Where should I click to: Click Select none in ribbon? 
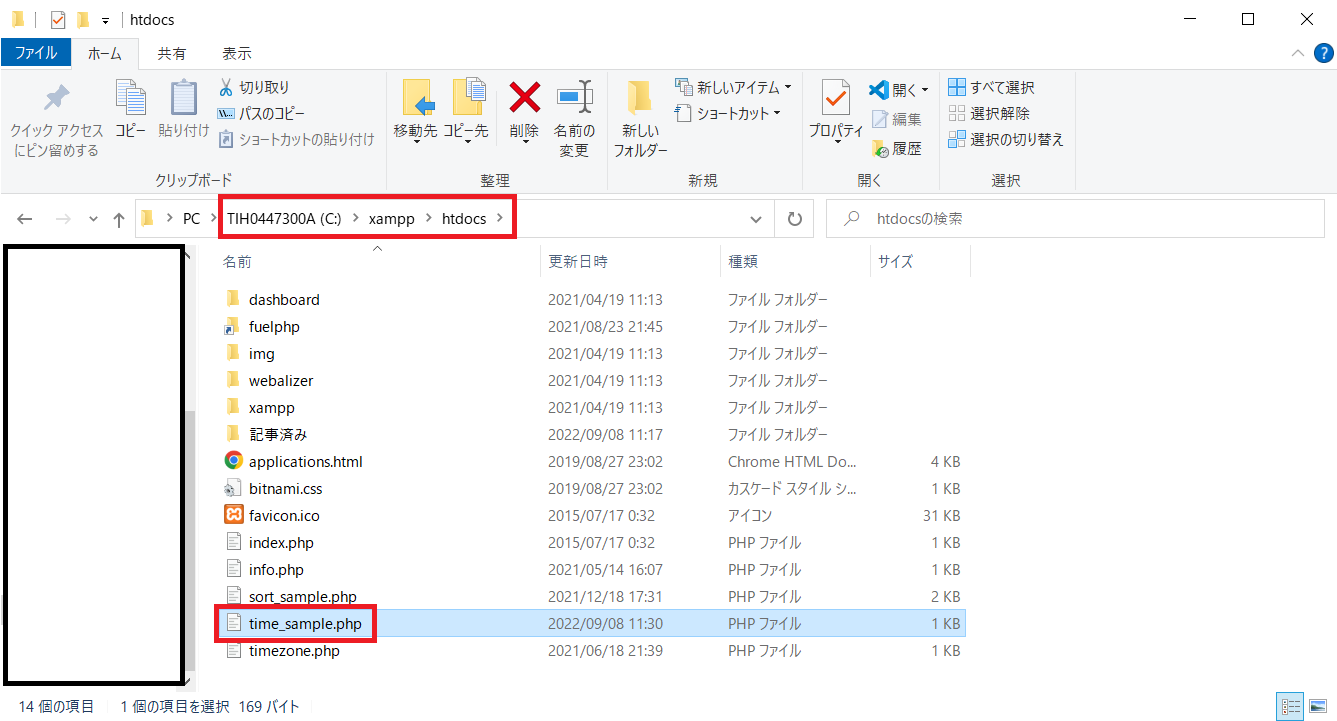pyautogui.click(x=988, y=114)
